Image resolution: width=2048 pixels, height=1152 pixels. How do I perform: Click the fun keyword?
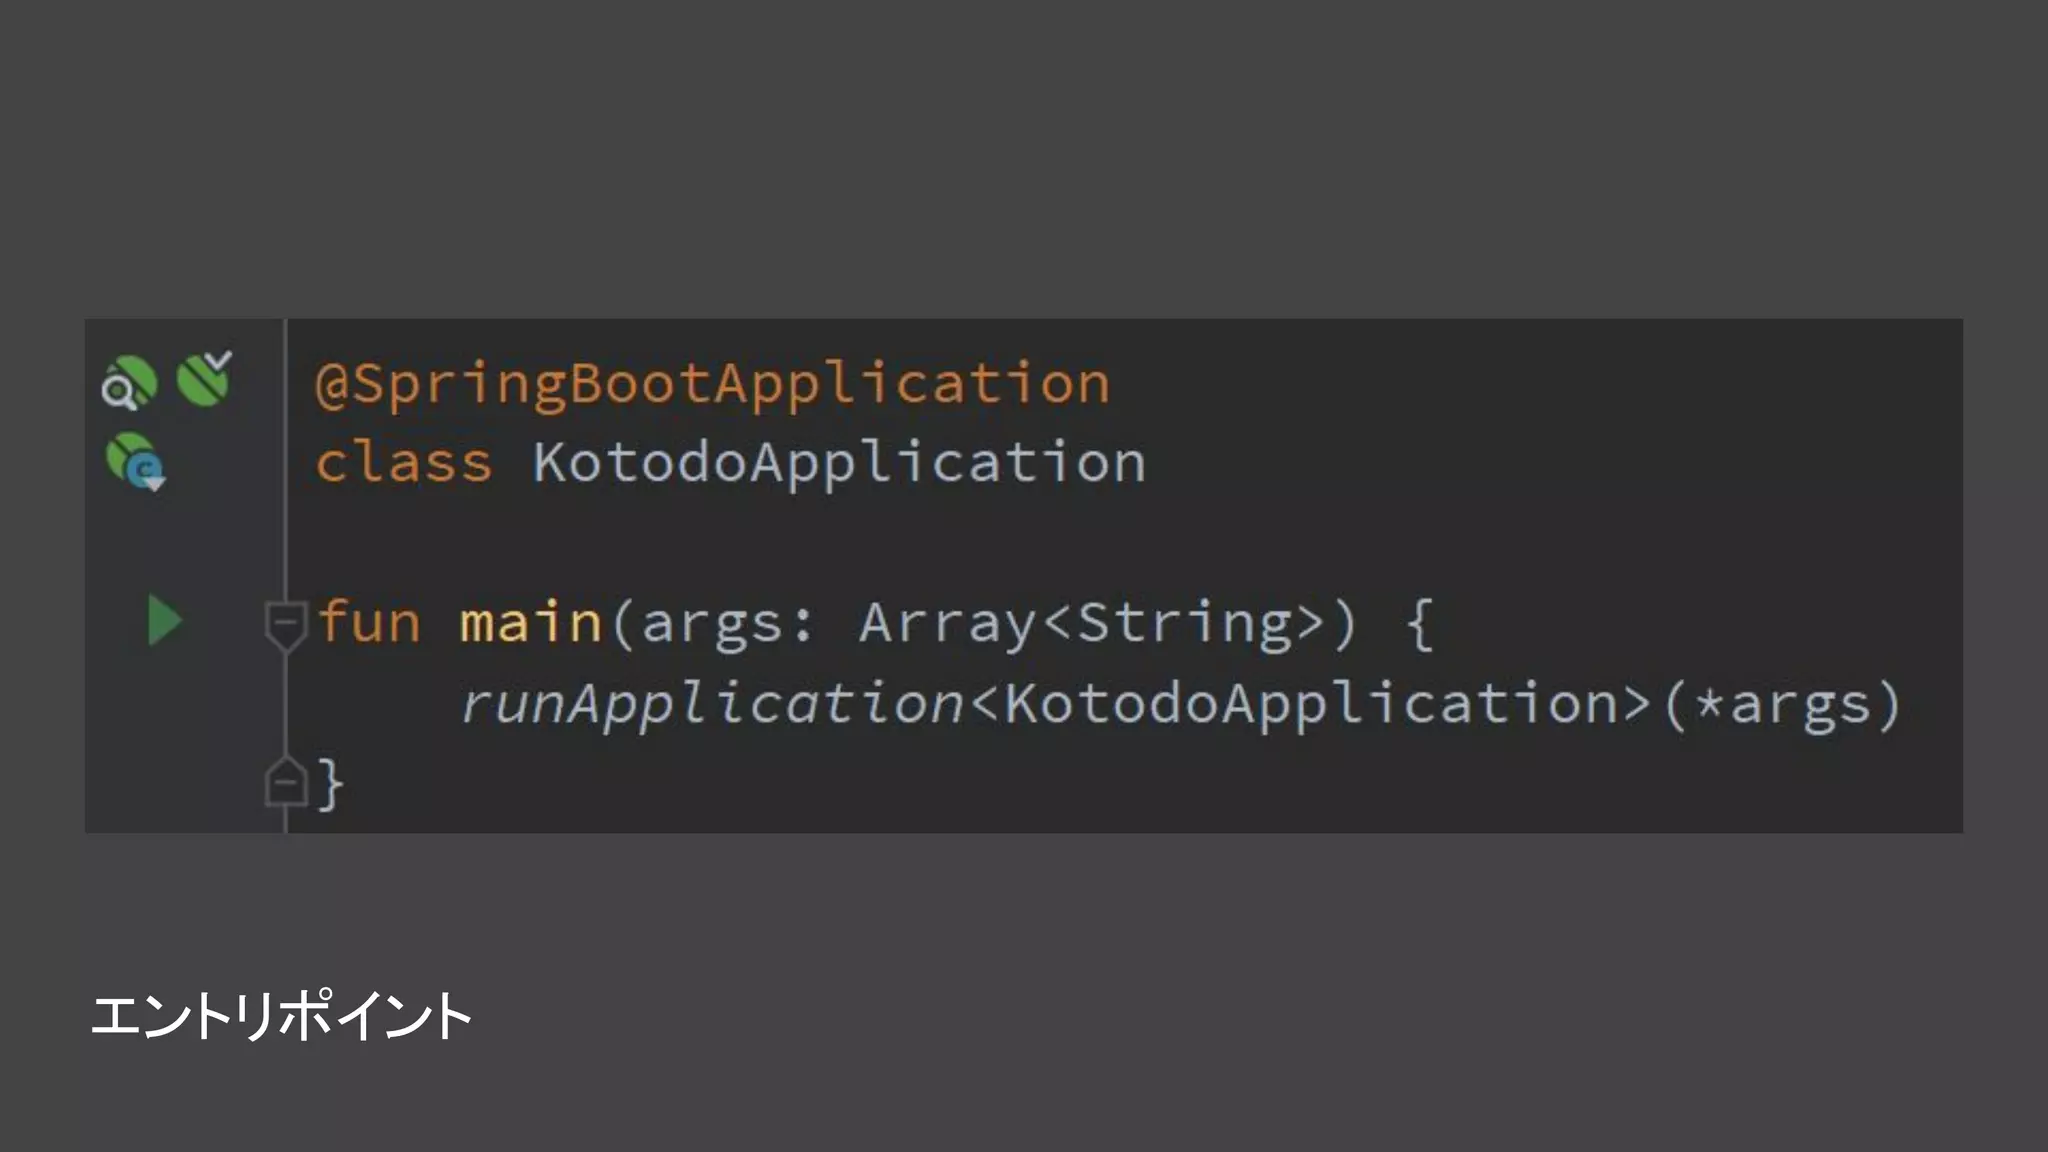(368, 622)
